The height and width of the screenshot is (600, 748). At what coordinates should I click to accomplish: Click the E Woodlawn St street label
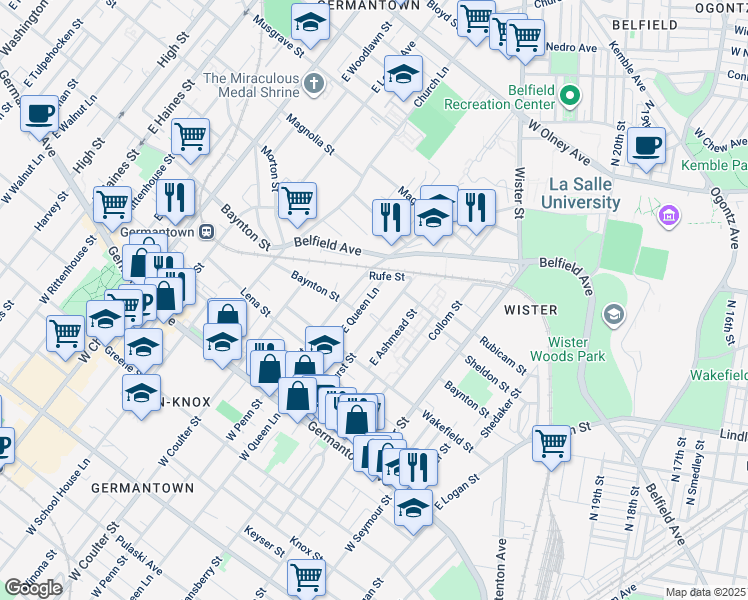tap(366, 52)
